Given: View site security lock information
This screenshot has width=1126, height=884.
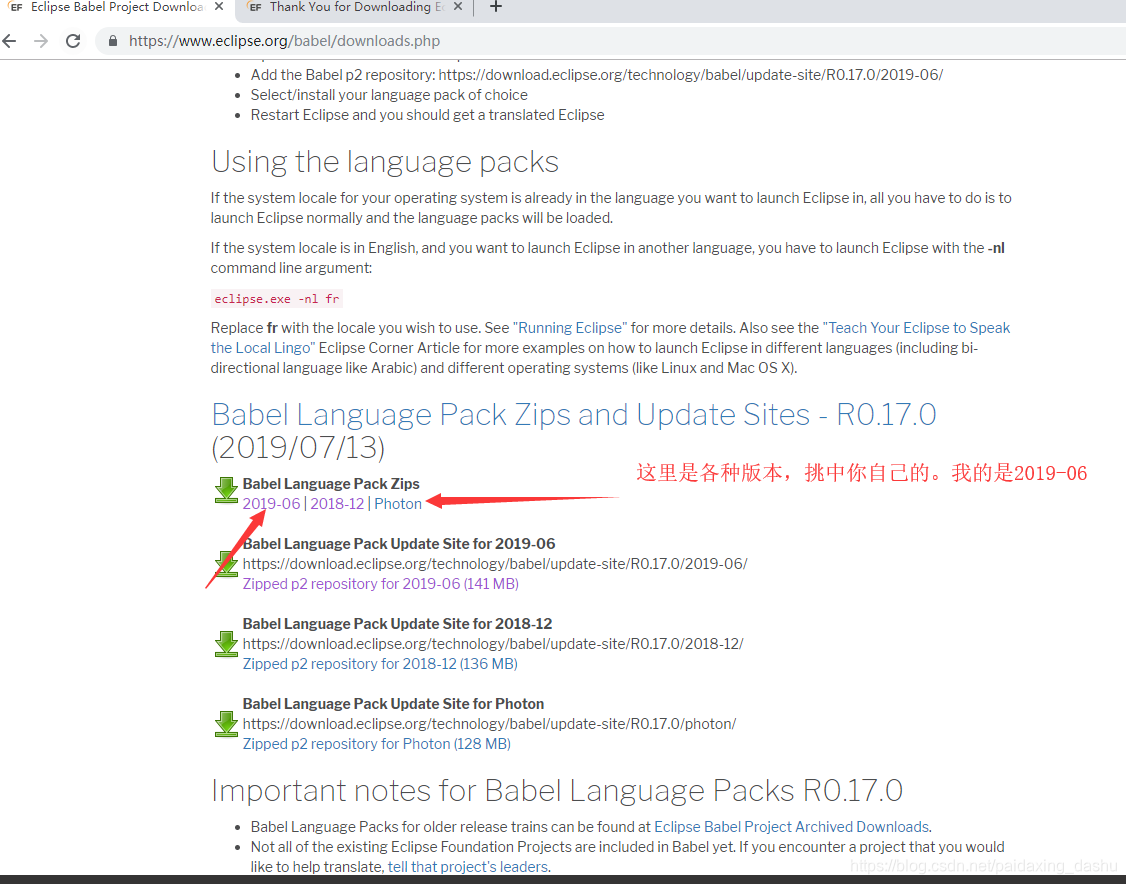Looking at the screenshot, I should point(113,41).
